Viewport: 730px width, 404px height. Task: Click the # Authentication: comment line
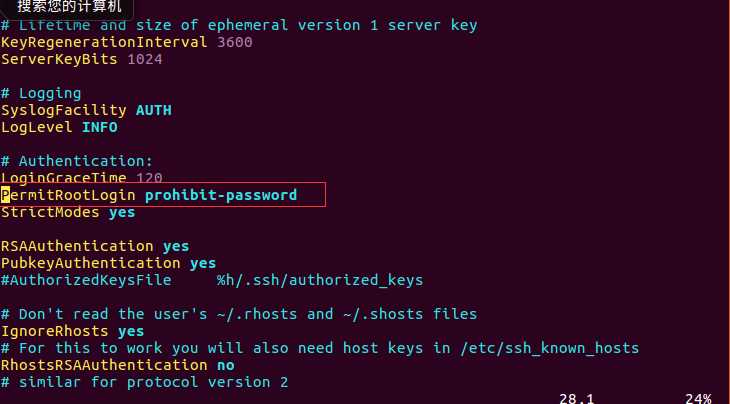77,161
